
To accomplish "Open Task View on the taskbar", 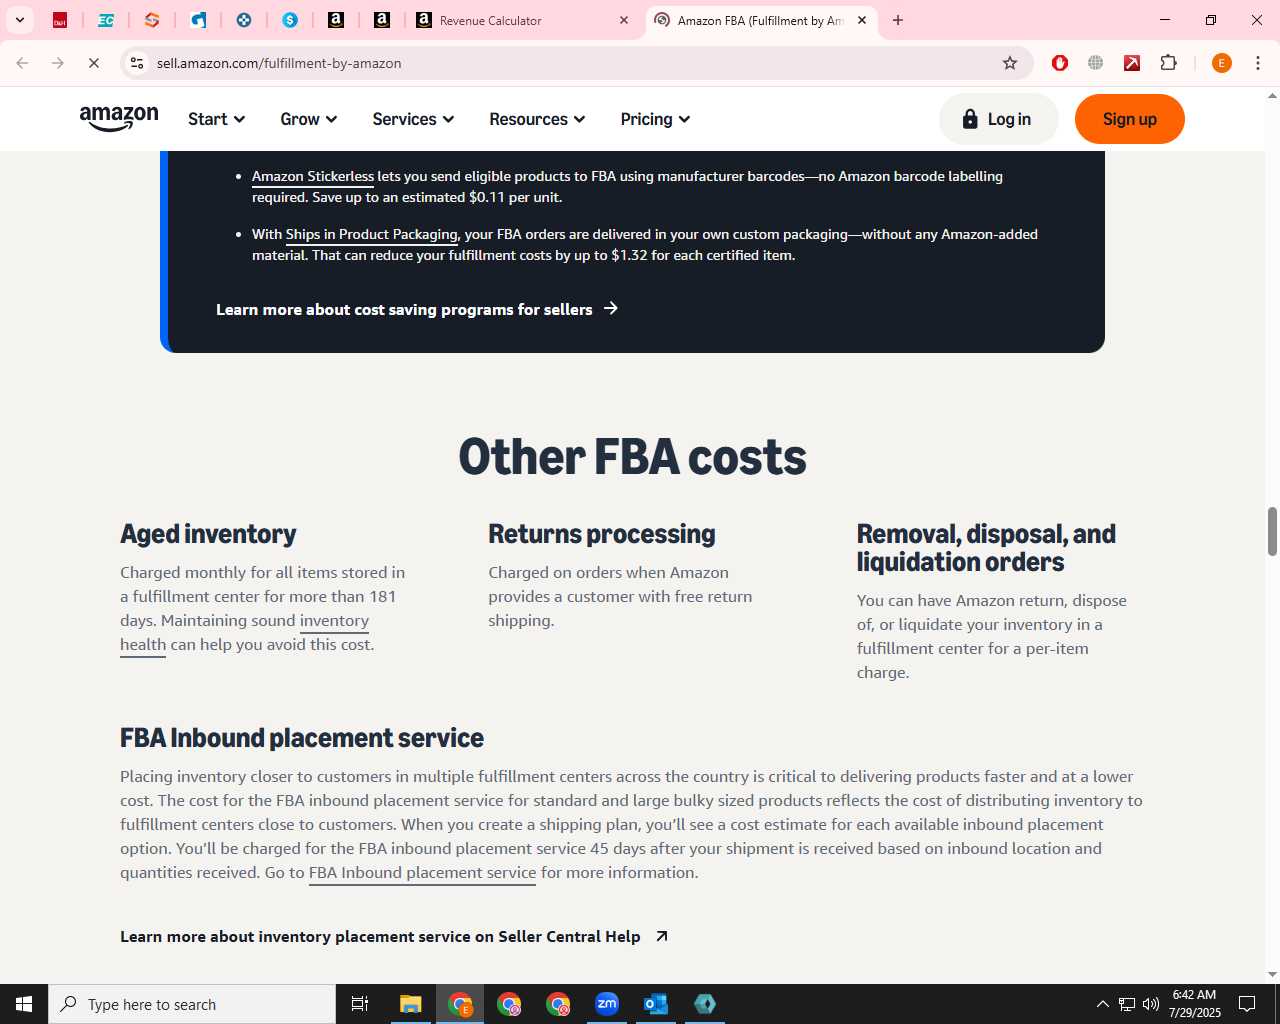I will [x=360, y=1004].
